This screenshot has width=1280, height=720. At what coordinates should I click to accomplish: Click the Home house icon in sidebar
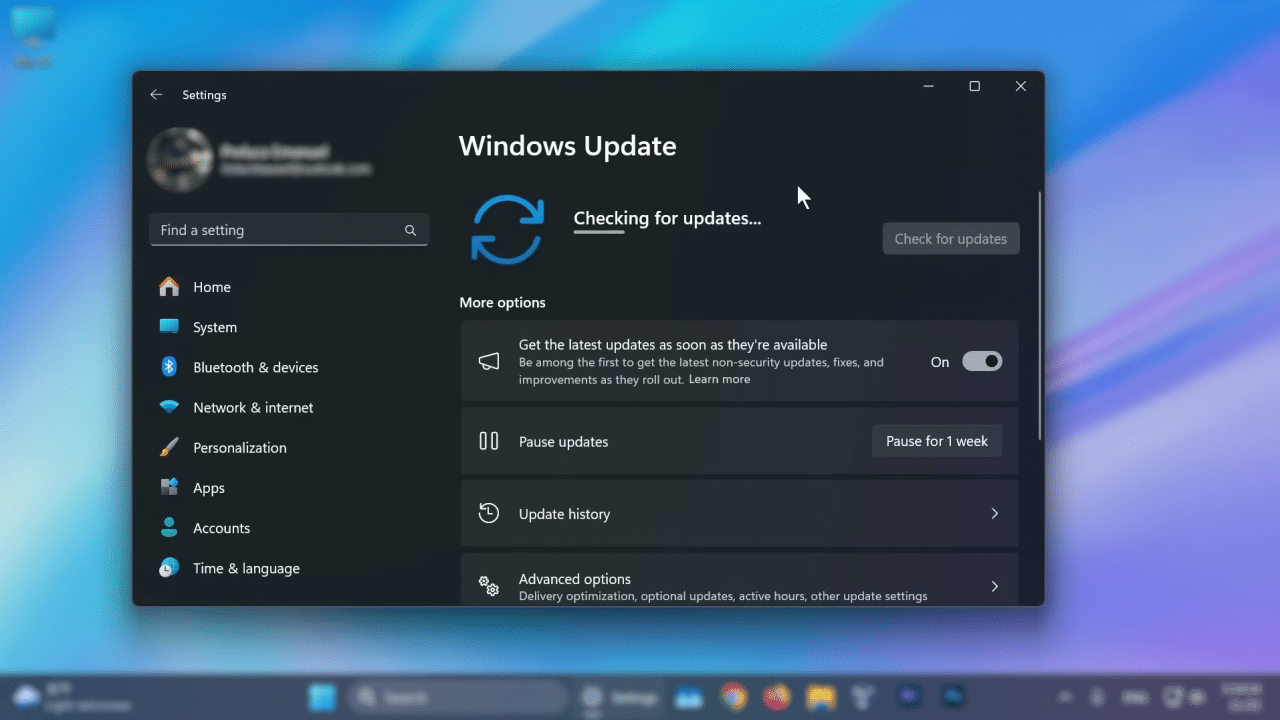point(169,287)
